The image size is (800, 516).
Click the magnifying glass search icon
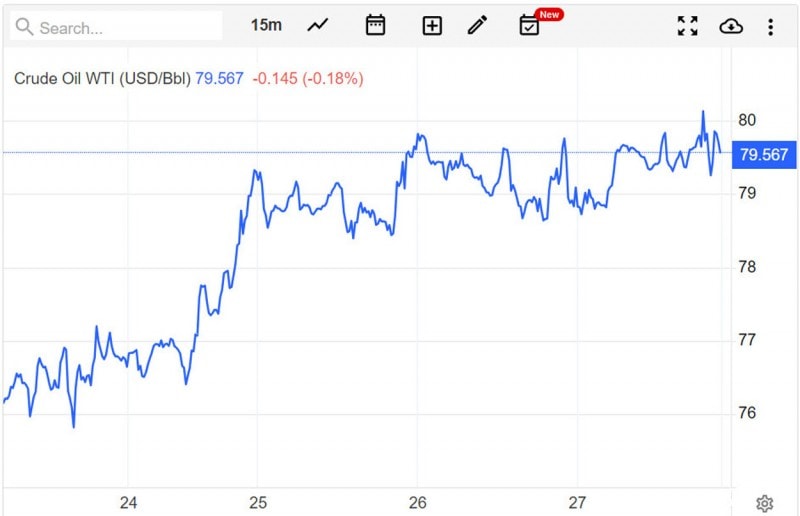[x=24, y=27]
